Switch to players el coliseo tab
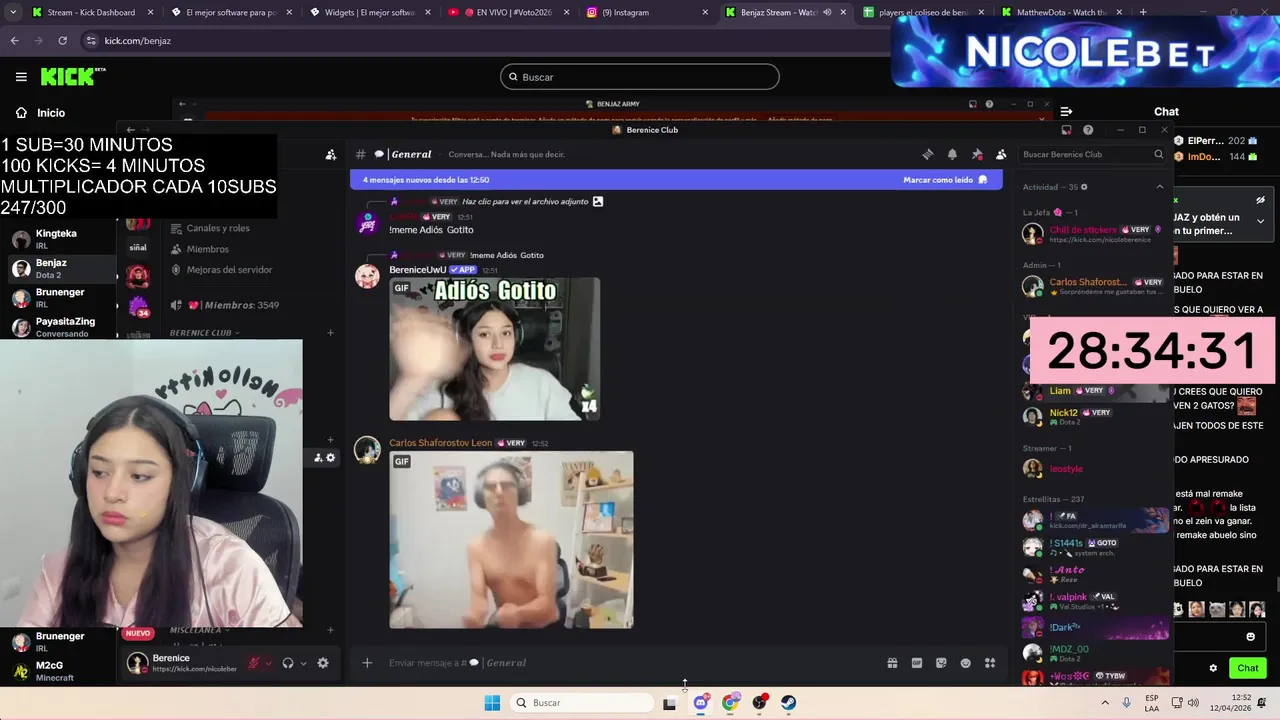 [922, 13]
